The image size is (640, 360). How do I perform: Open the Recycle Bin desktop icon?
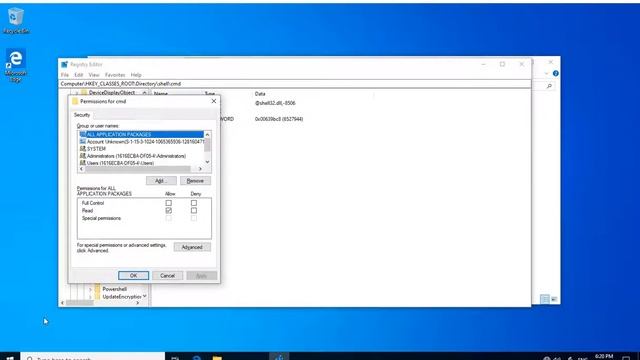16,20
